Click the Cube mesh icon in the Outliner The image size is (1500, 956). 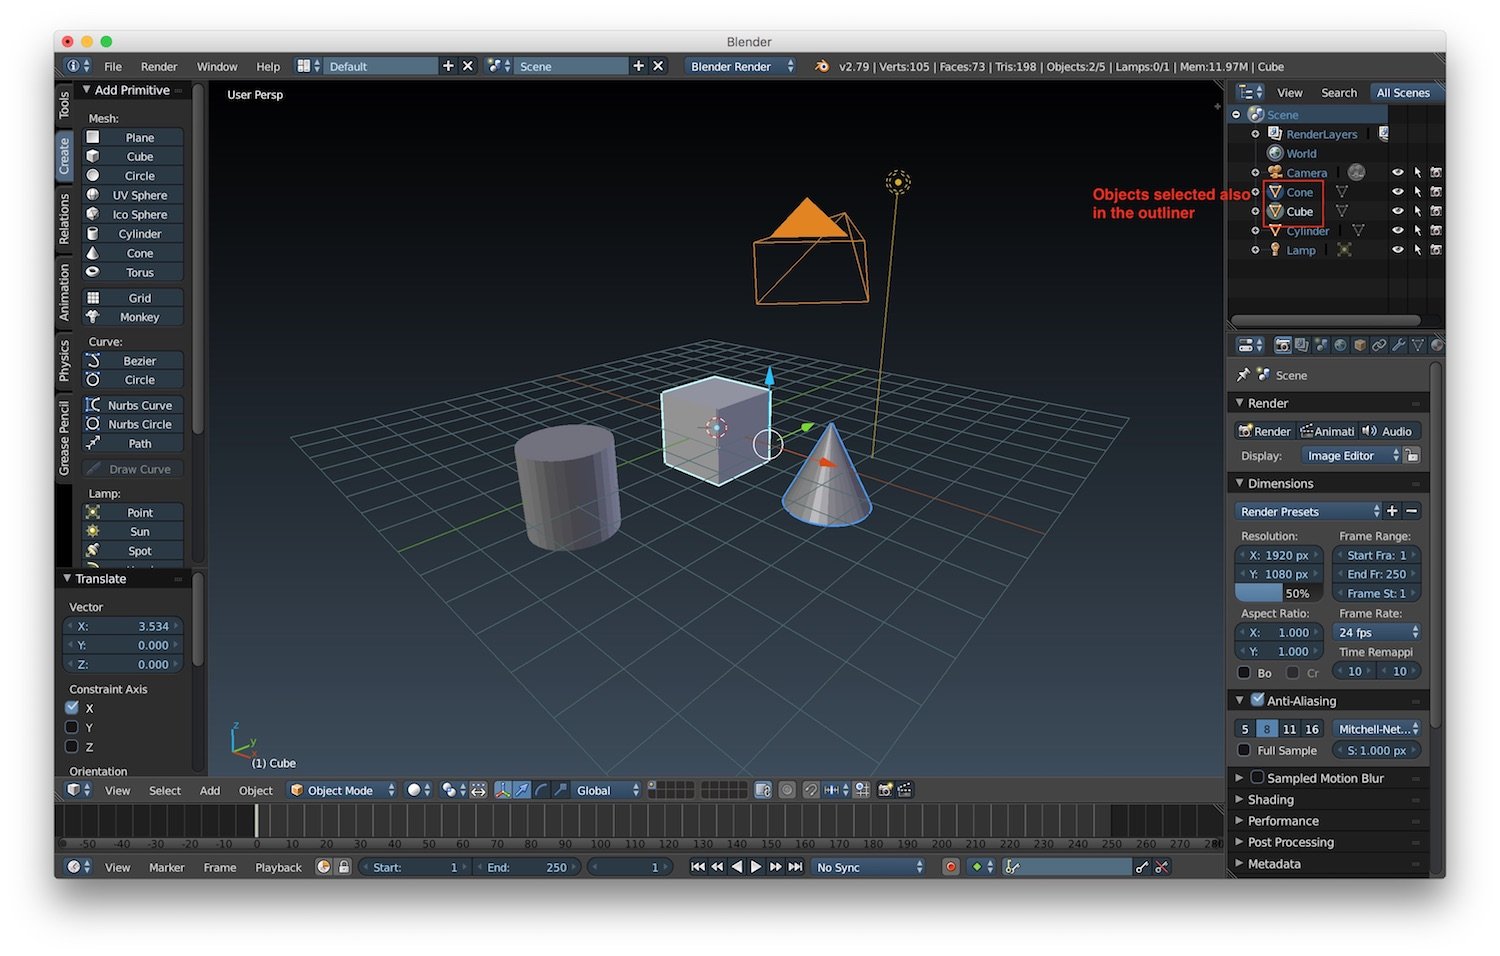click(1275, 211)
